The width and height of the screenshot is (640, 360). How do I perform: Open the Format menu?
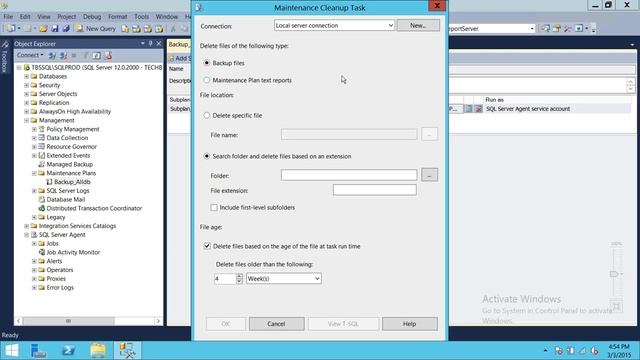(x=118, y=17)
